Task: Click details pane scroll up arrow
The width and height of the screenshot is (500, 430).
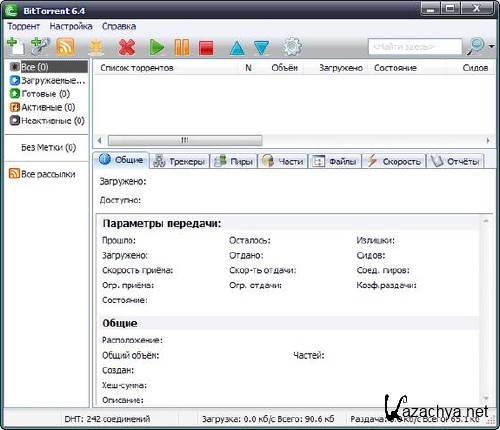Action: 486,221
